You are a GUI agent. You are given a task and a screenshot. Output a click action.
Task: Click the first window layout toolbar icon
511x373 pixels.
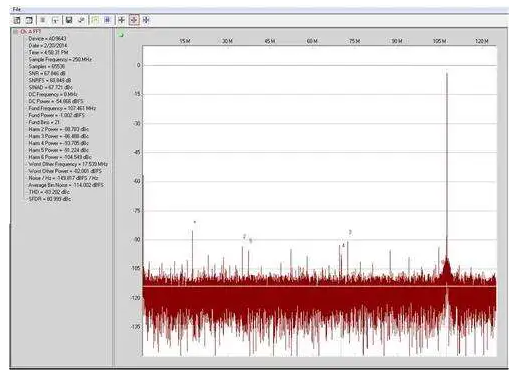click(17, 20)
